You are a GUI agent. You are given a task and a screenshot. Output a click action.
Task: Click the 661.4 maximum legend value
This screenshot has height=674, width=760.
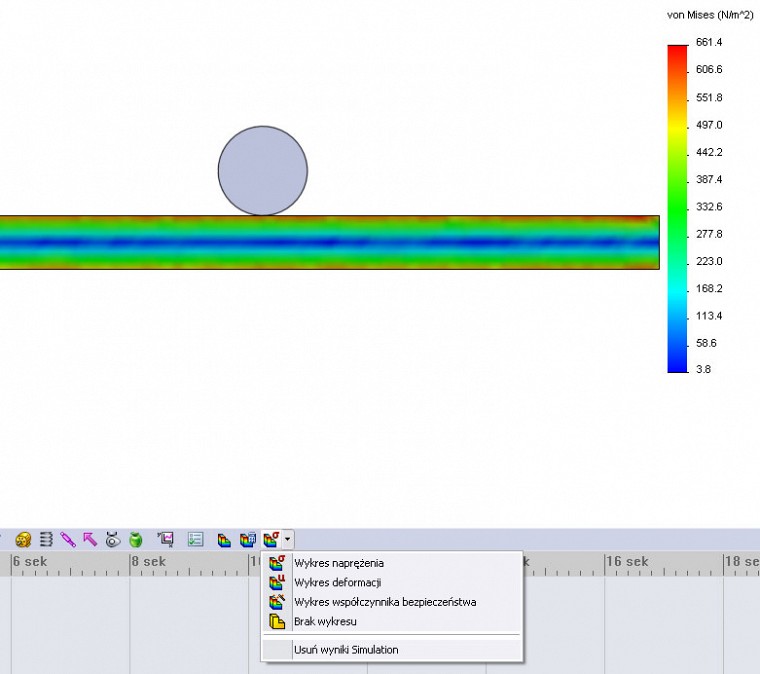709,42
